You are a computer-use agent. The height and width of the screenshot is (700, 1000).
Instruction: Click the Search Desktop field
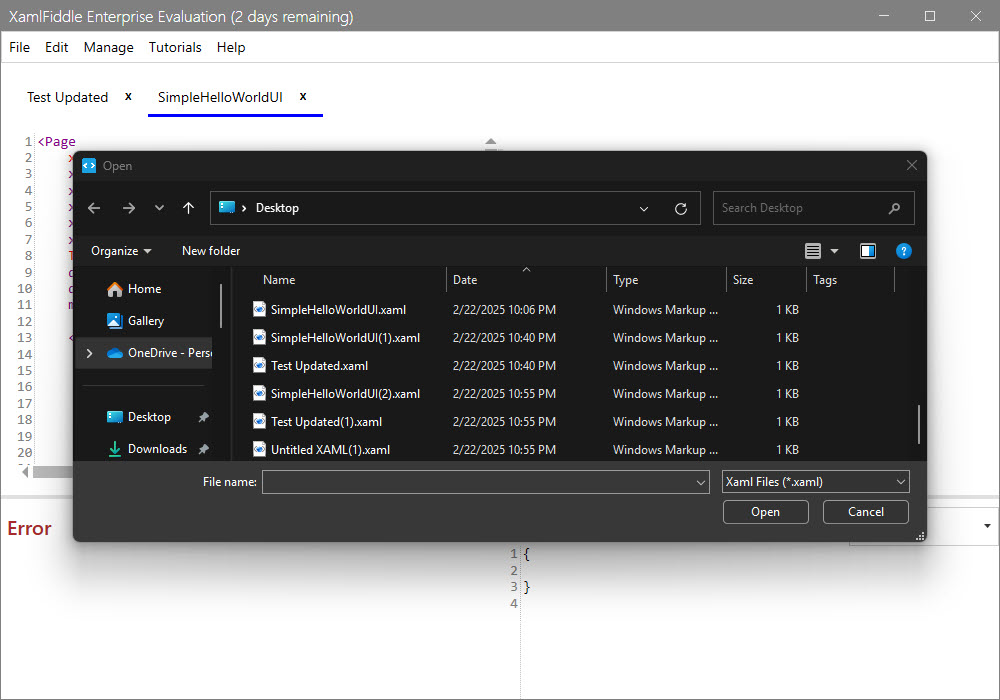pos(813,208)
